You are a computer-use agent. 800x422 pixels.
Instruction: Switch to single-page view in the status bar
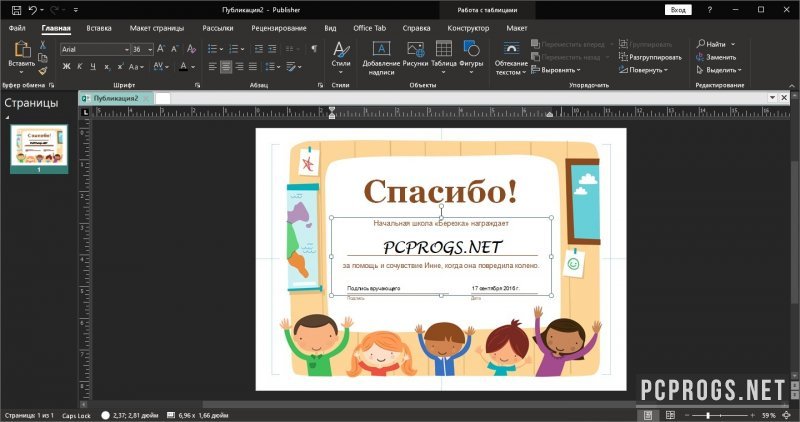648,415
